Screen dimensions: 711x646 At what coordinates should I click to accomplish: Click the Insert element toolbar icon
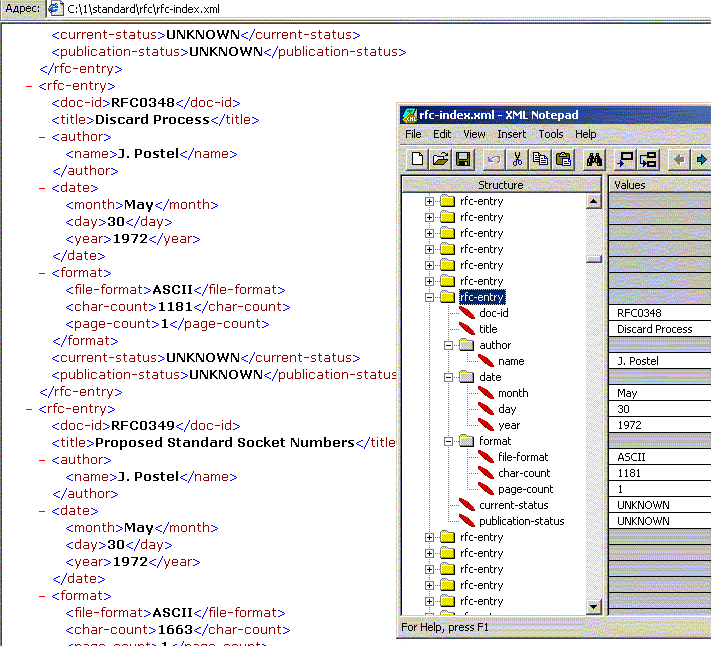click(x=625, y=159)
